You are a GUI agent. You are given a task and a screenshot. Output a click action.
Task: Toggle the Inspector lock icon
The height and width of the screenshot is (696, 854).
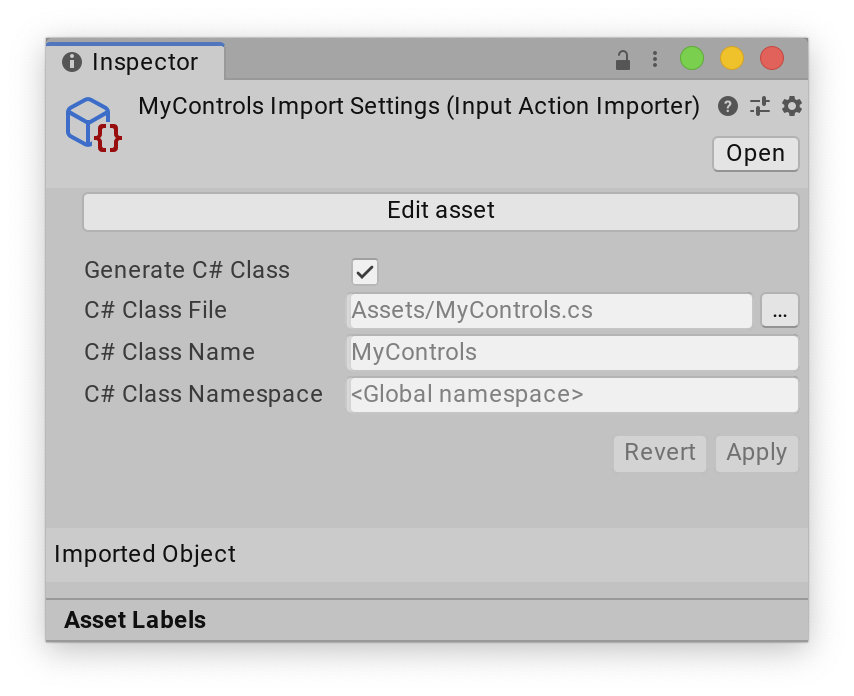622,59
